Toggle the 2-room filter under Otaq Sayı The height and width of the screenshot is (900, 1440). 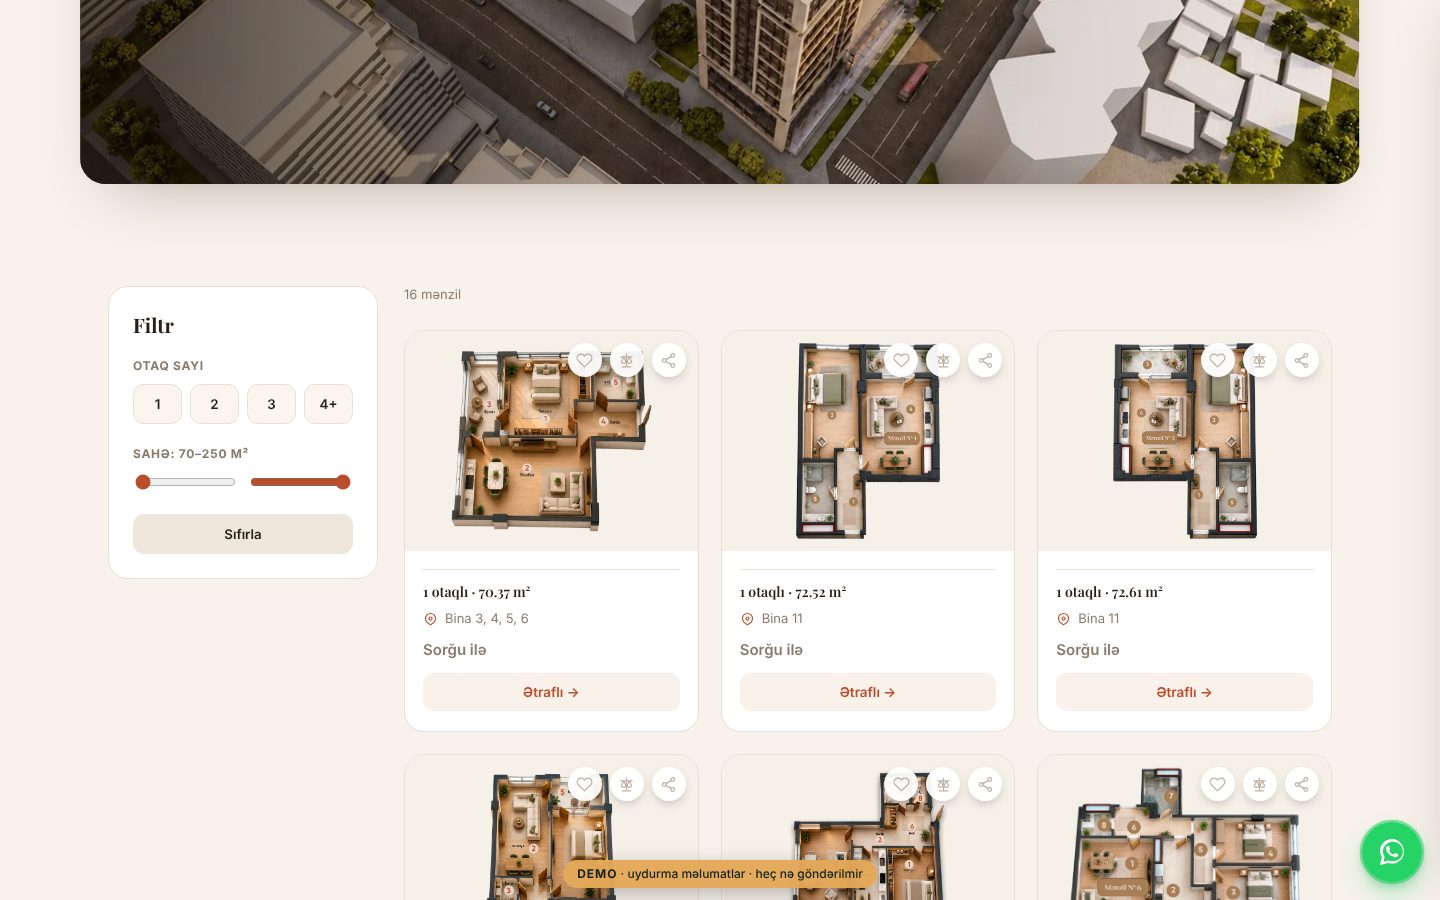click(x=214, y=404)
